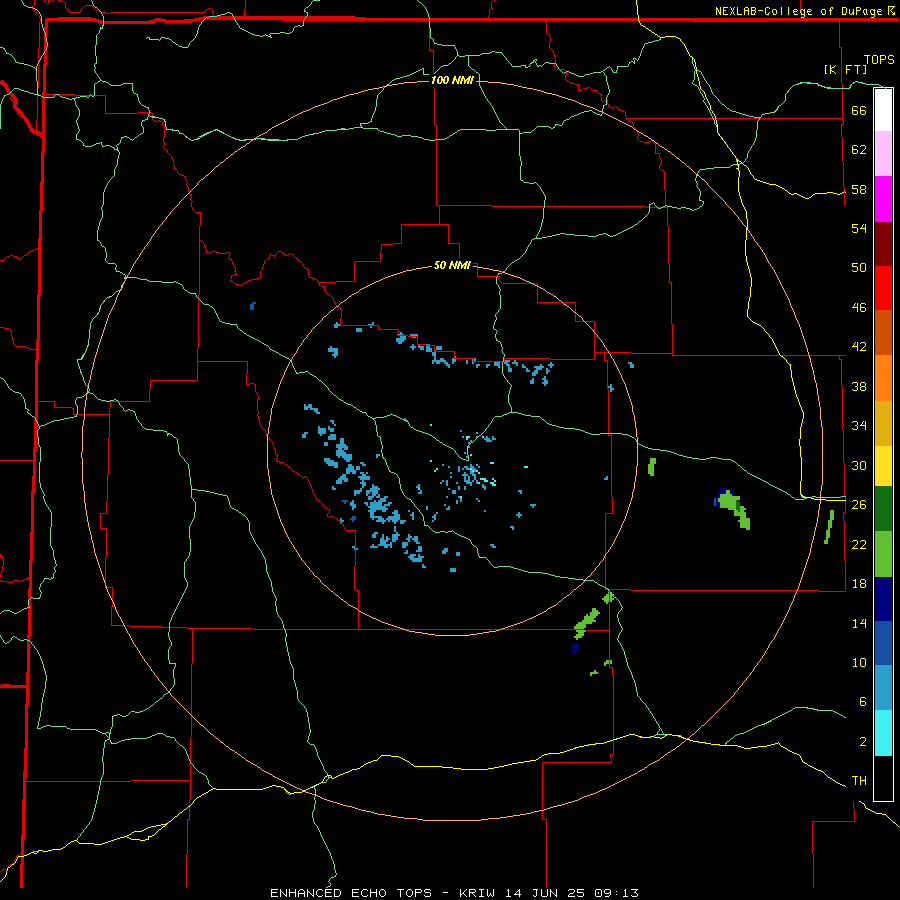
Task: Click the legend value "2"
Action: point(862,742)
